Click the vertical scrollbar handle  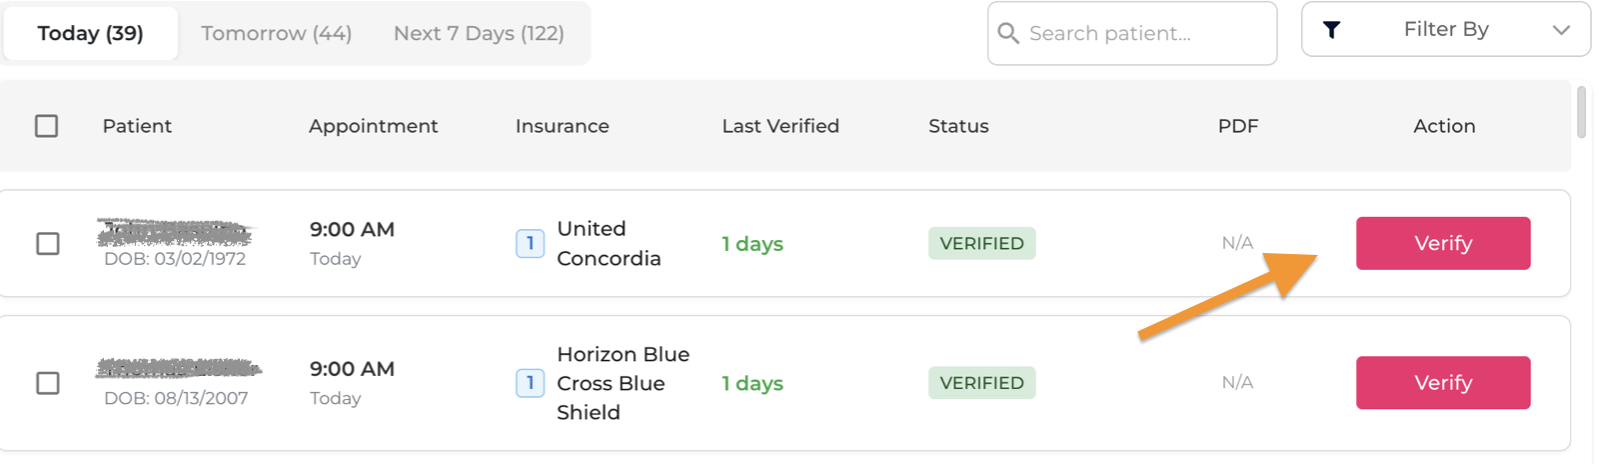point(1581,112)
